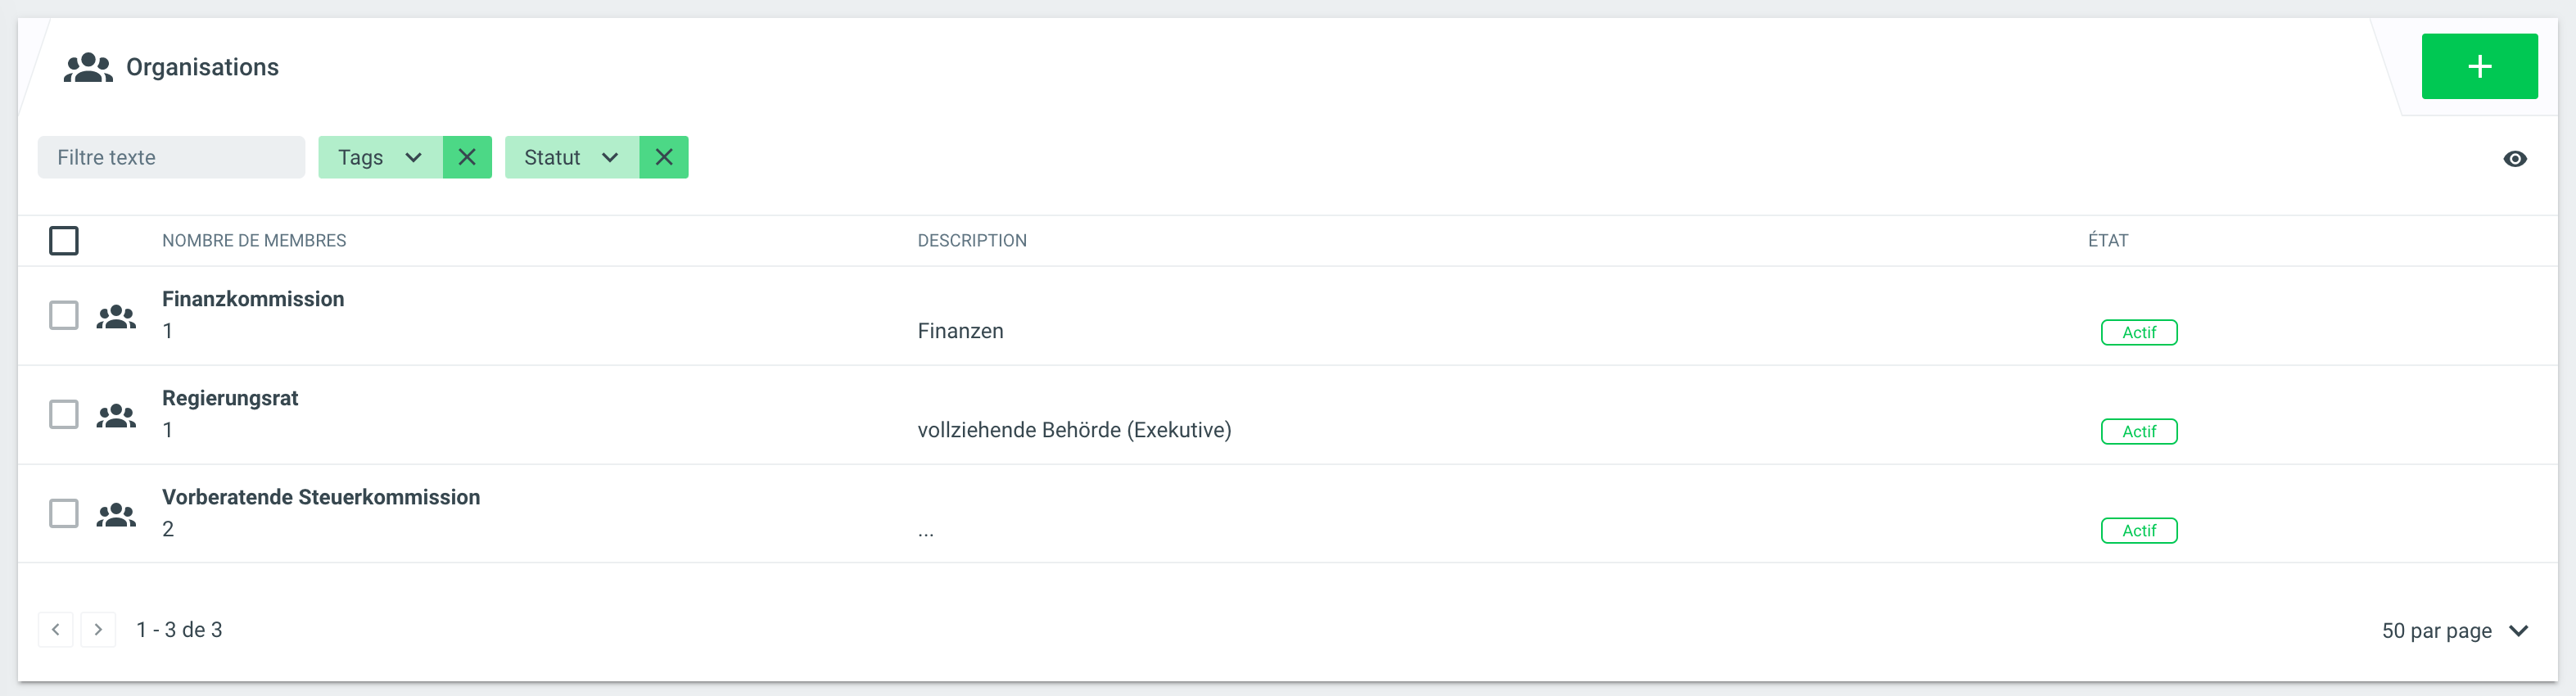Image resolution: width=2576 pixels, height=696 pixels.
Task: Open the Regierungsrat organisation
Action: coord(230,398)
